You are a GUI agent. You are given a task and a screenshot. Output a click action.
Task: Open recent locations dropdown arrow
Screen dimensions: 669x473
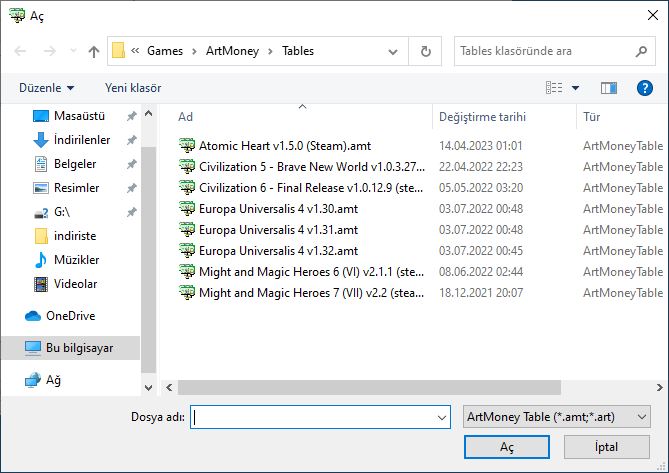click(x=73, y=51)
